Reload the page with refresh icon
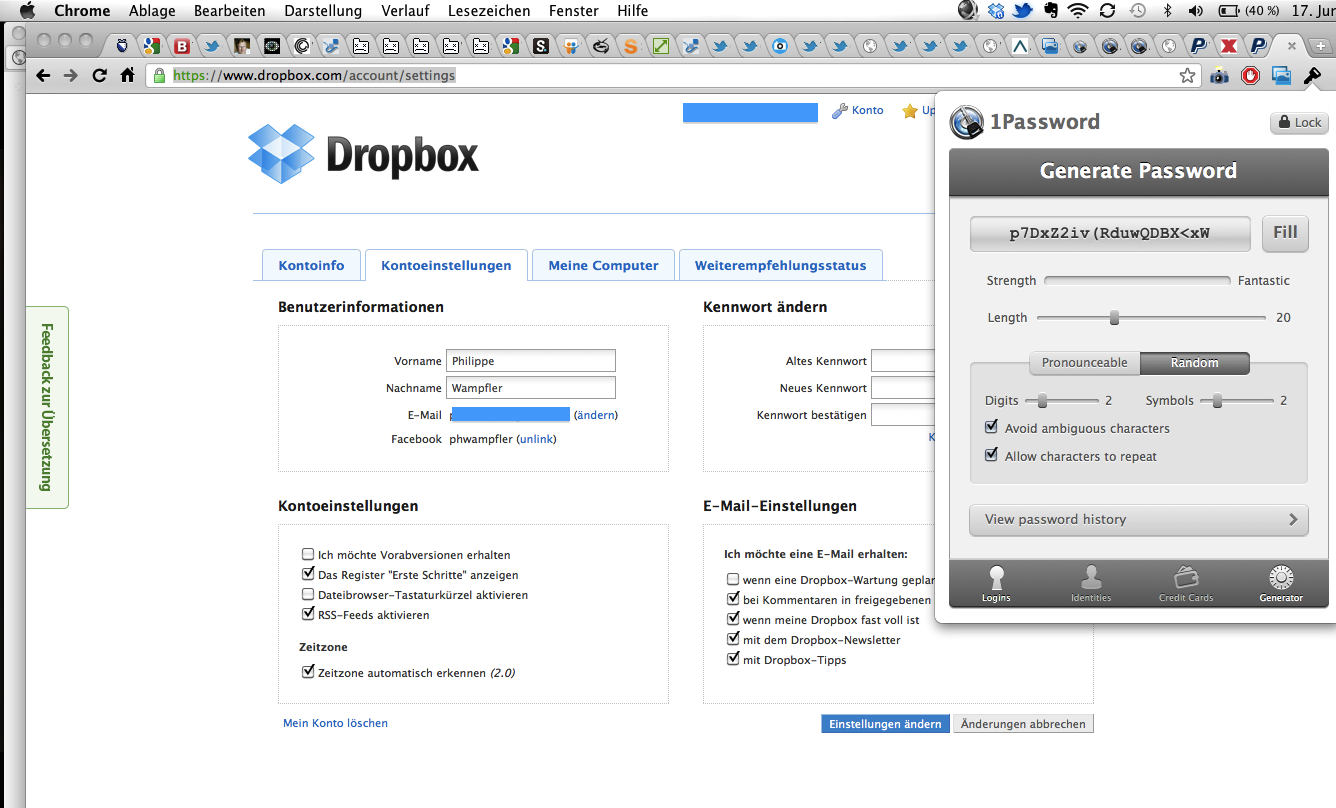Screen dimensions: 1336x808 [x=99, y=76]
